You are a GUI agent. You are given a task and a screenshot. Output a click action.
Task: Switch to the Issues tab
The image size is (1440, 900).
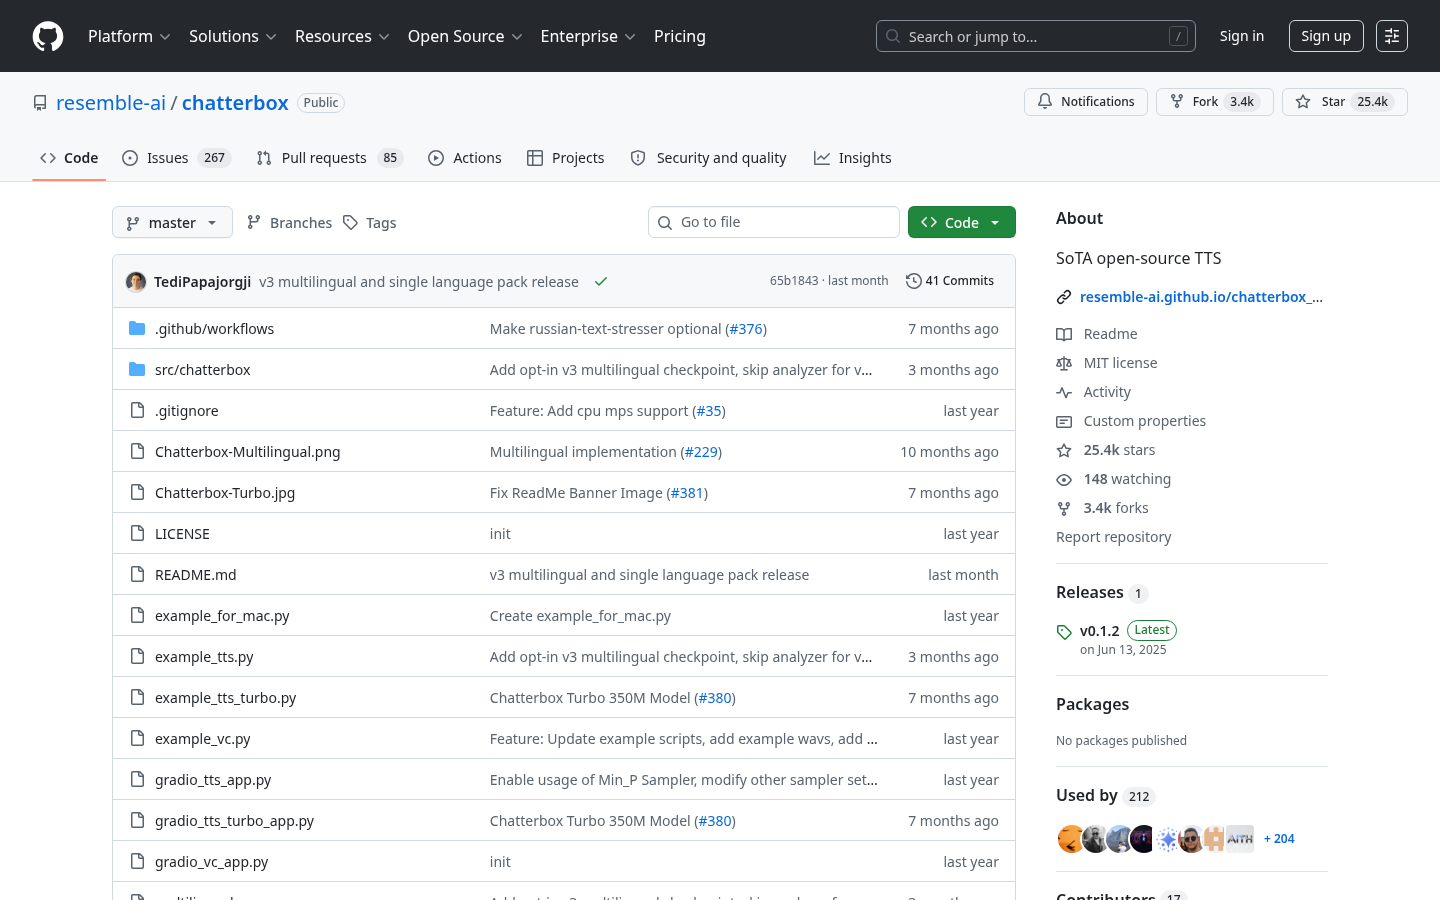tap(176, 158)
